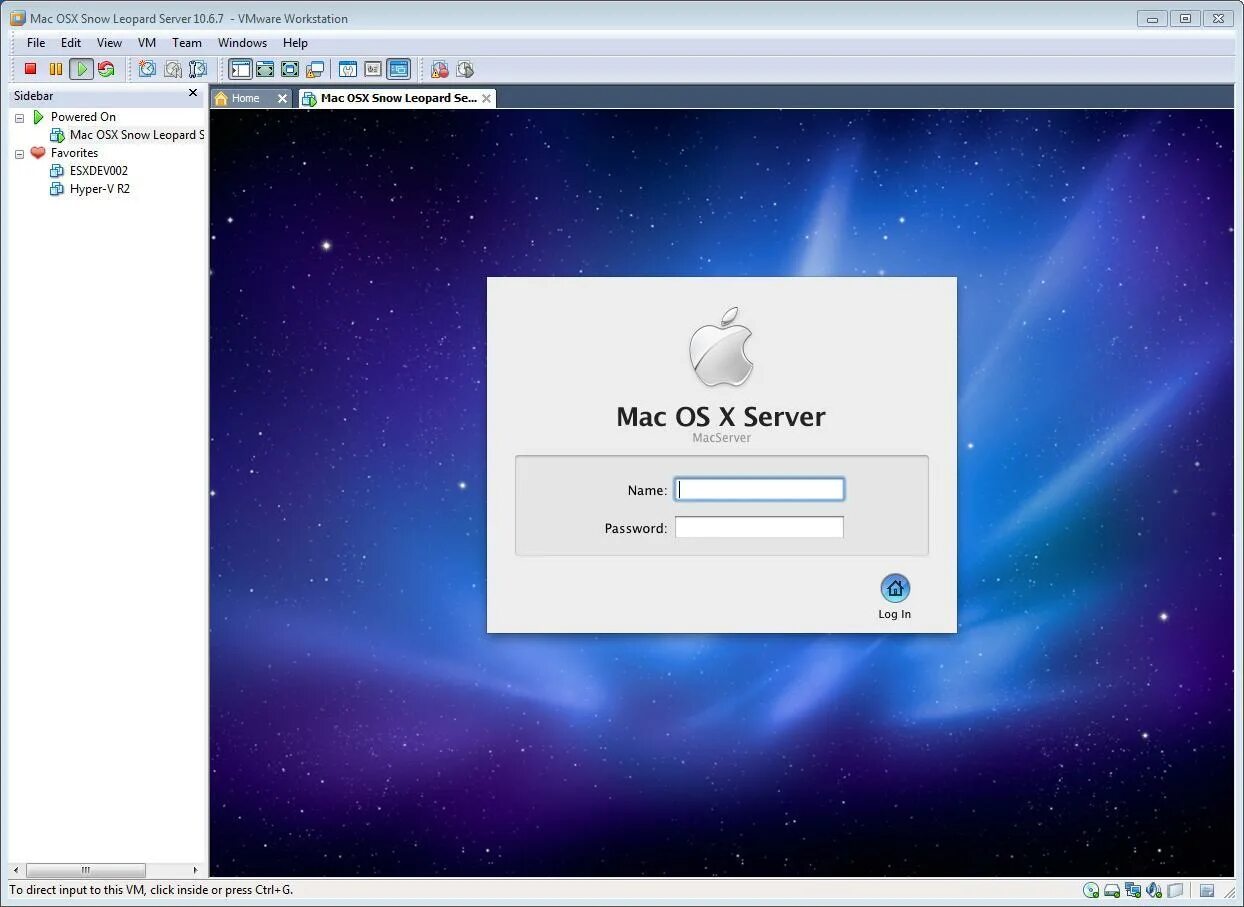Screen dimensions: 1244x907
Task: Click the sidebar horizontal scrollbar thumb
Action: [85, 870]
